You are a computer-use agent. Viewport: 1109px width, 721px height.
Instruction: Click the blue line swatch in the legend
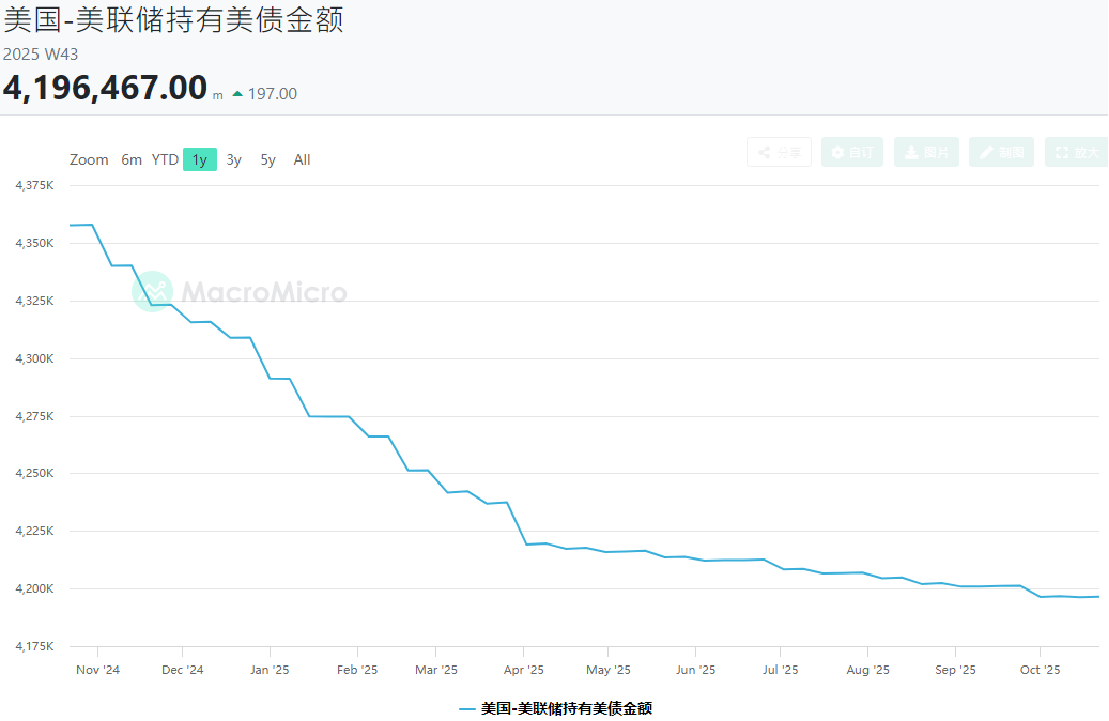coord(468,708)
